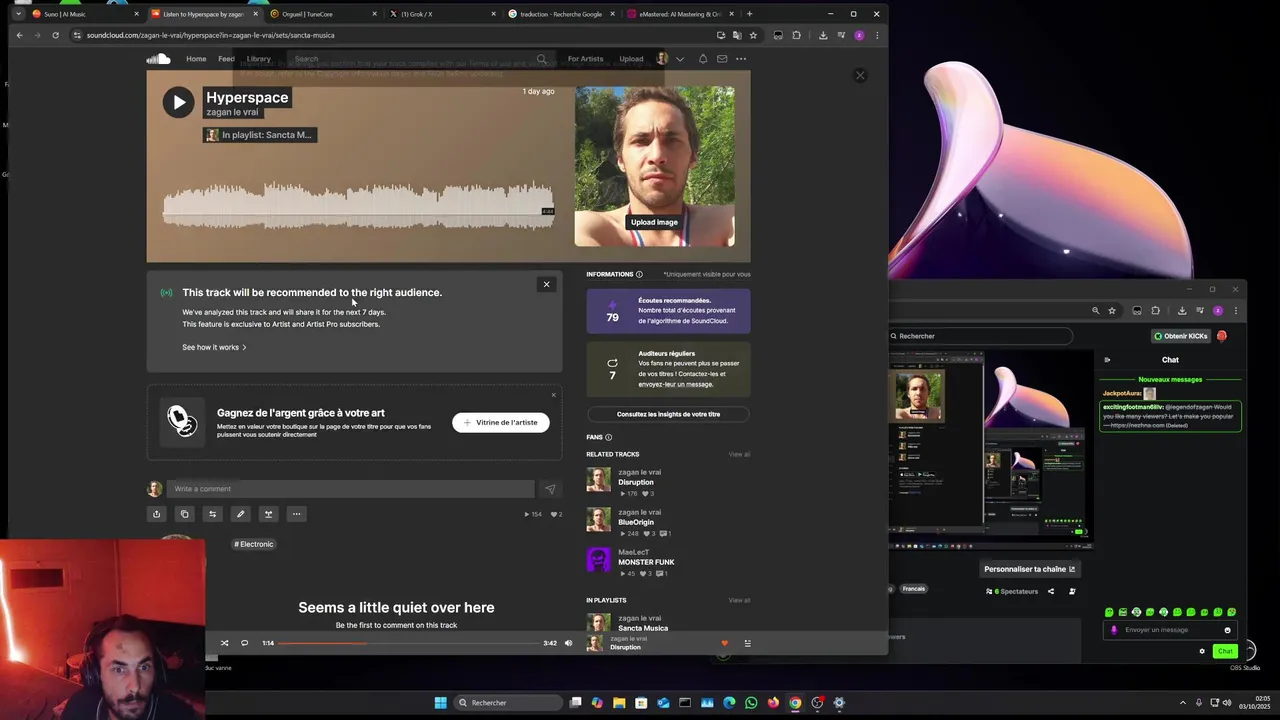Open a new browser tab

749,14
